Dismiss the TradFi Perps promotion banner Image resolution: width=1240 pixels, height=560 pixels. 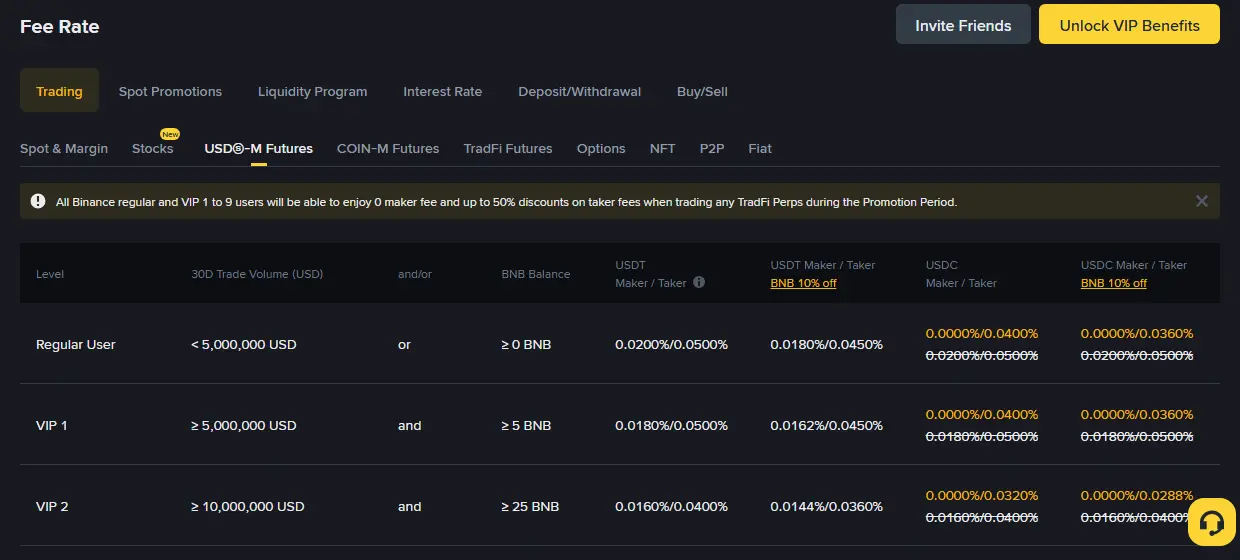[x=1201, y=201]
